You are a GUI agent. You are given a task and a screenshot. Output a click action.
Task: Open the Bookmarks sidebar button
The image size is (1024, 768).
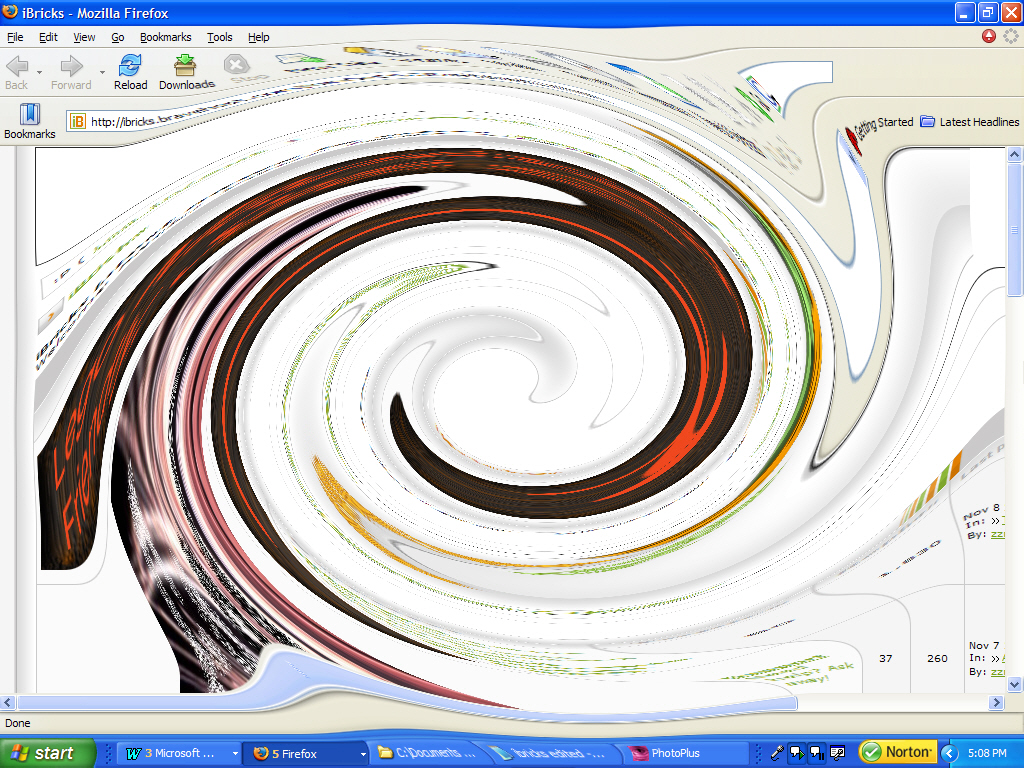point(29,121)
